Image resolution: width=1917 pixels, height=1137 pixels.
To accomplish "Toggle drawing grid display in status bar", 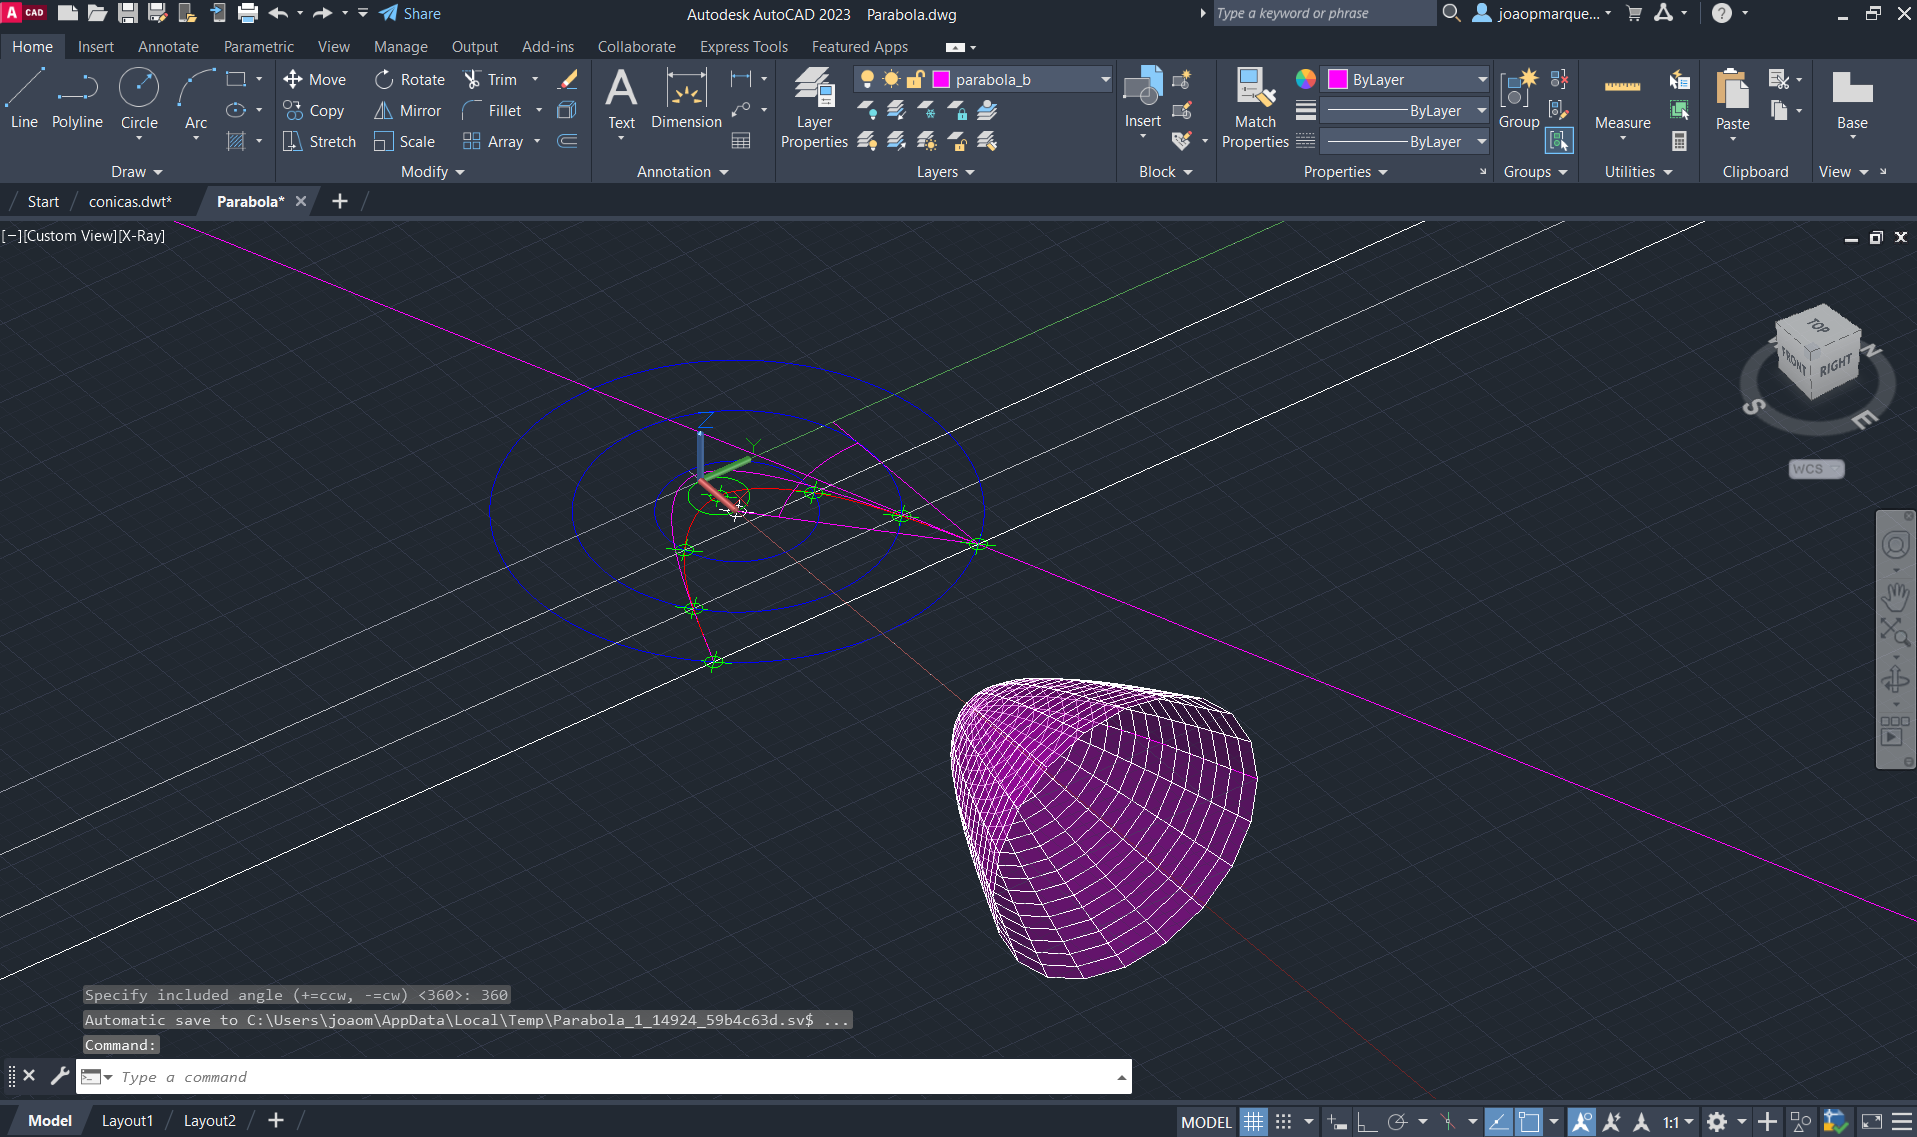I will pyautogui.click(x=1253, y=1122).
